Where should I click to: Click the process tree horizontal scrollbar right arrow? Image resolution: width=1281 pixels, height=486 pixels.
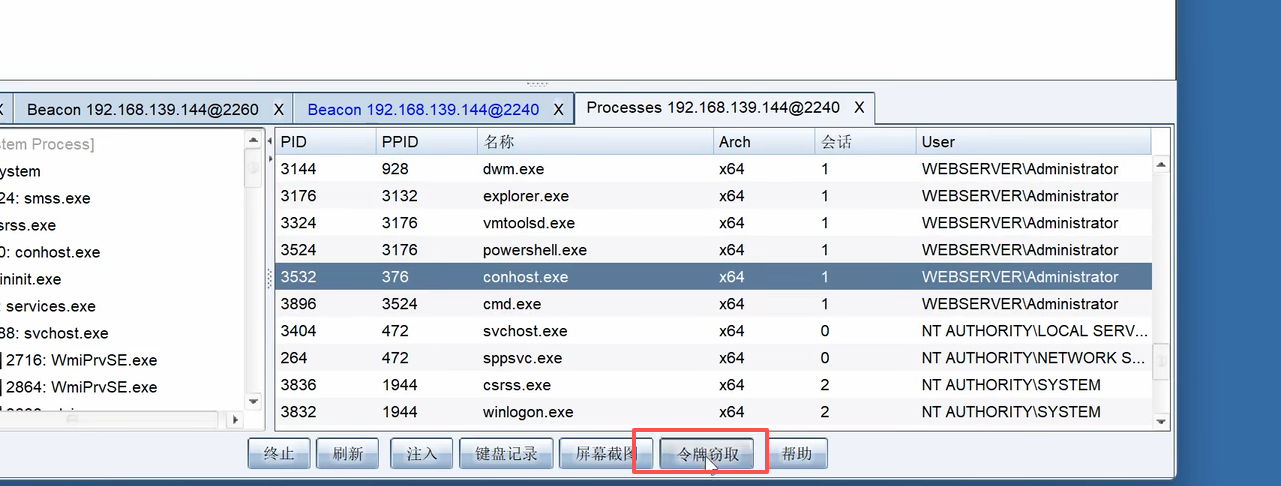pyautogui.click(x=235, y=420)
